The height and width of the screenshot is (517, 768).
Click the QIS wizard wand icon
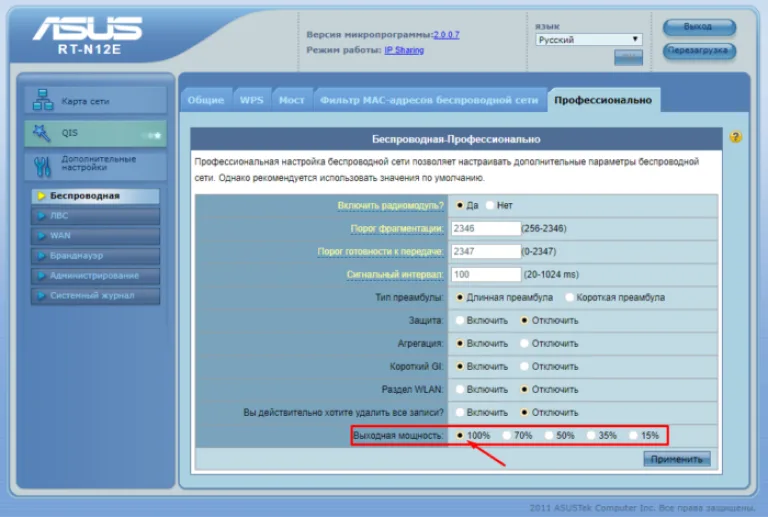[41, 133]
